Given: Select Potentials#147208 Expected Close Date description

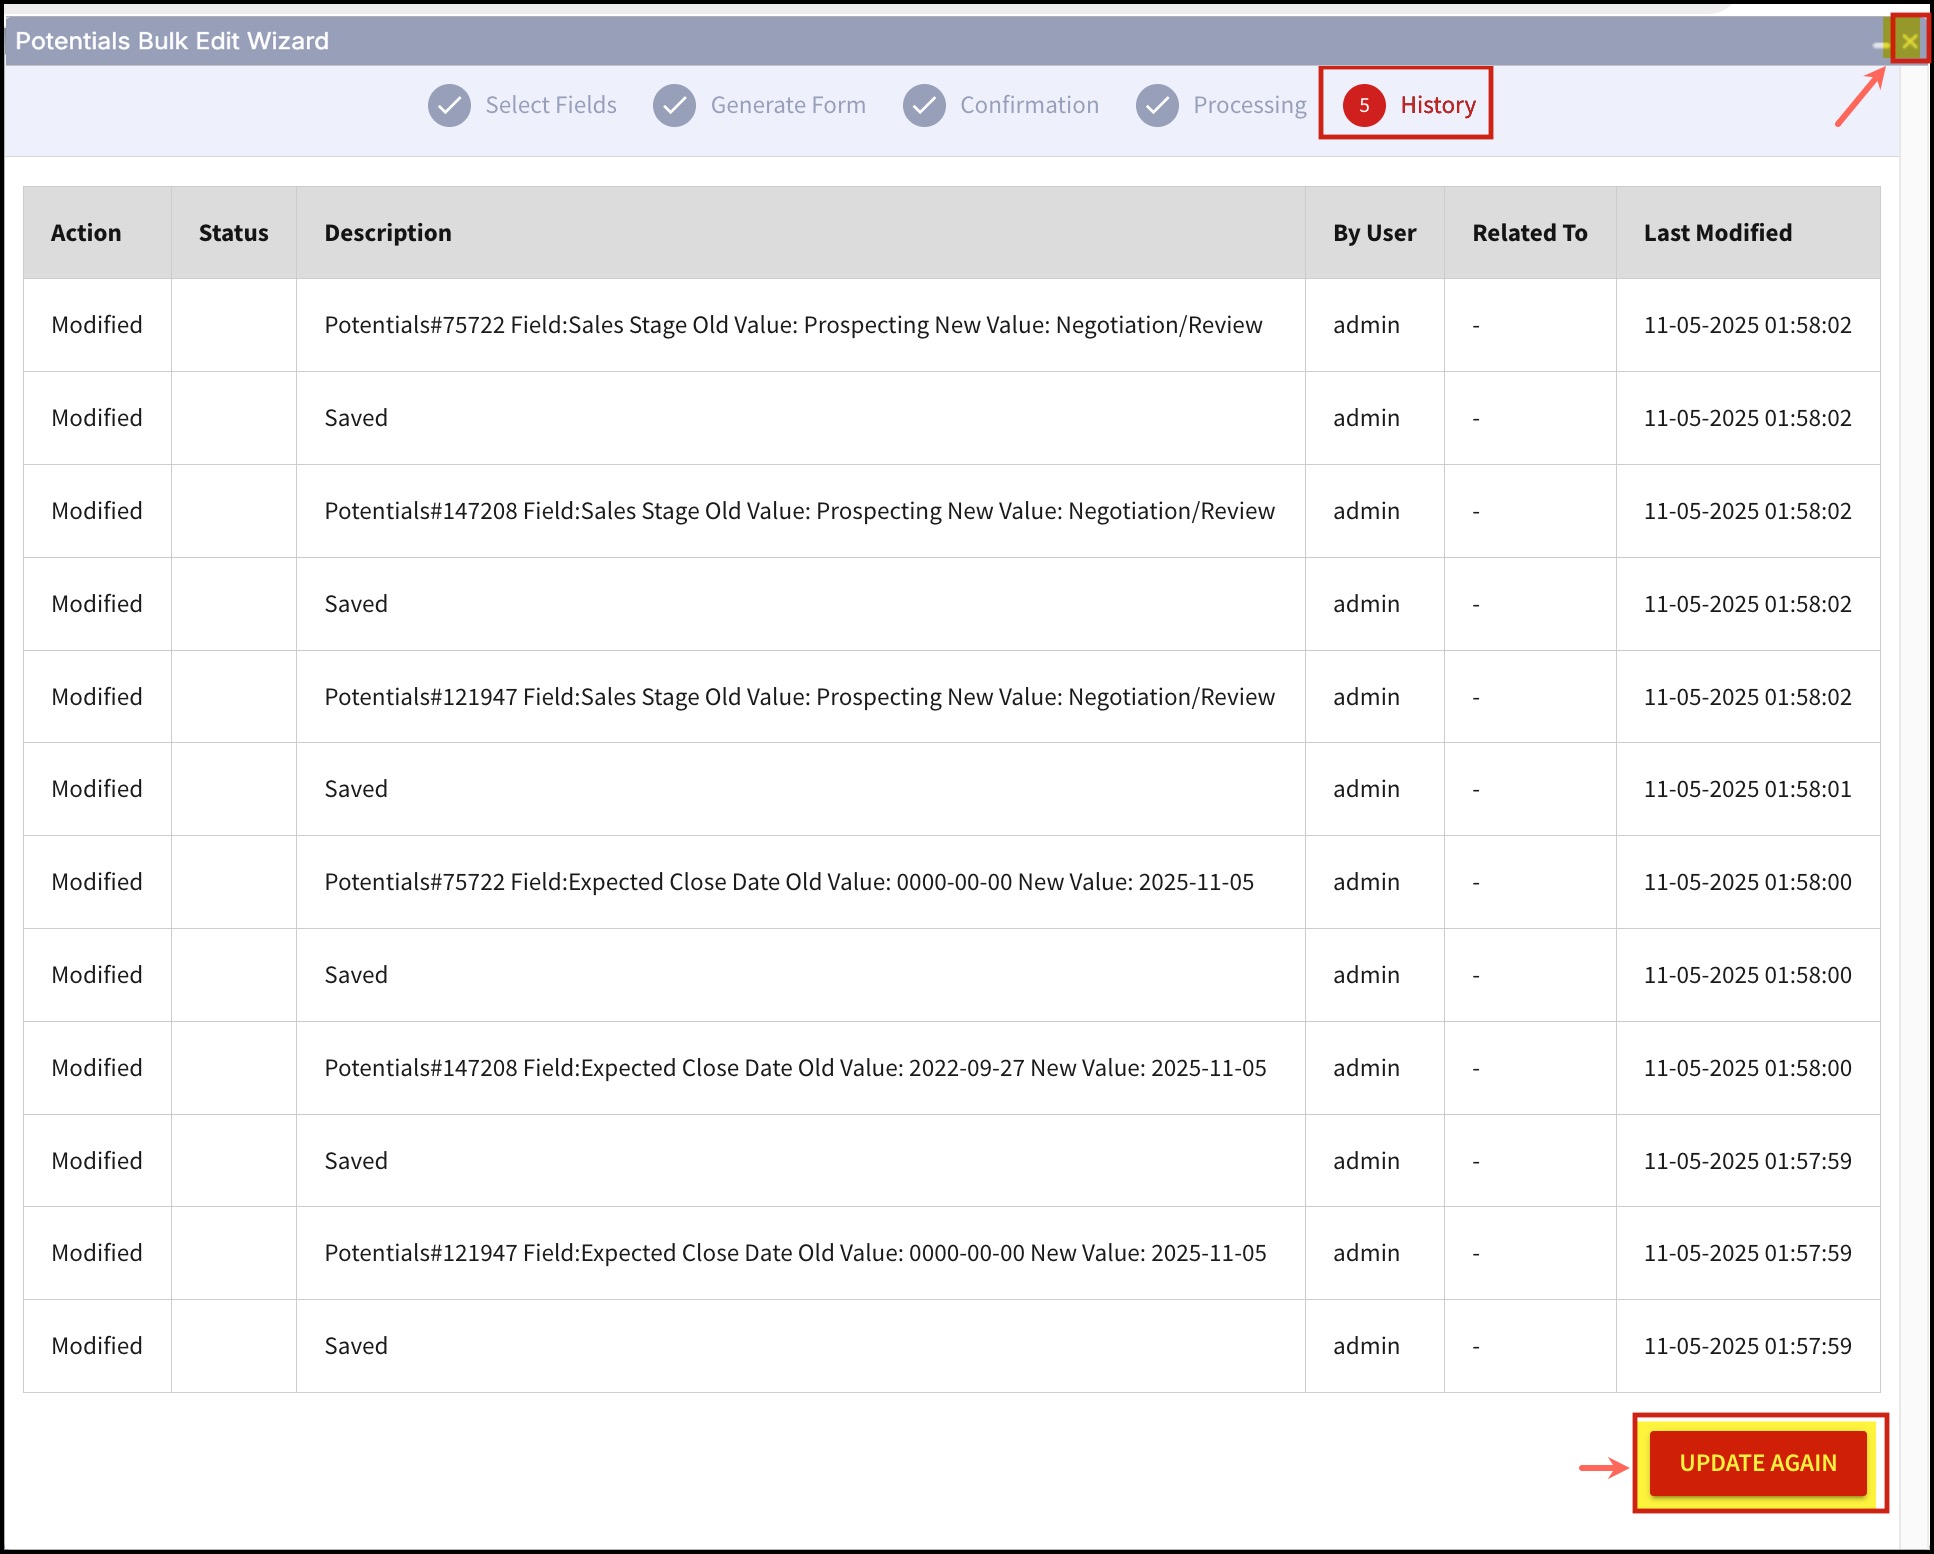Looking at the screenshot, I should pyautogui.click(x=795, y=1068).
